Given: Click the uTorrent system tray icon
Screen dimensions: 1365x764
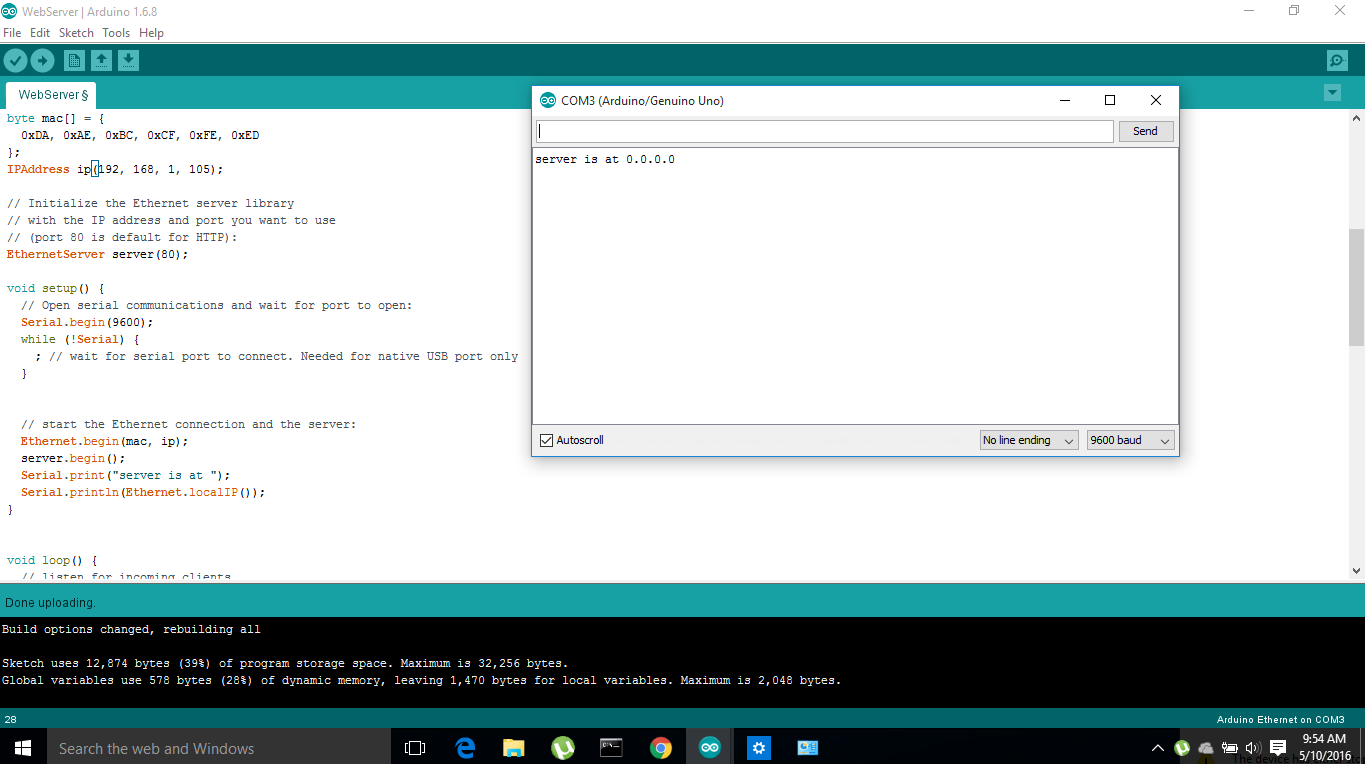Looking at the screenshot, I should tap(1182, 747).
